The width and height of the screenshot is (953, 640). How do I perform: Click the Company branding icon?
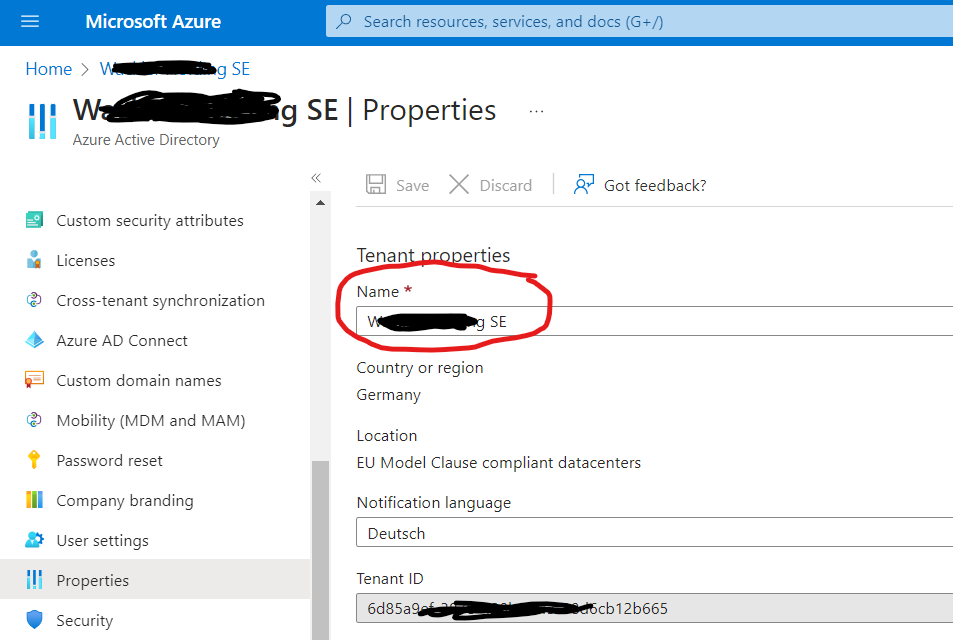coord(35,500)
